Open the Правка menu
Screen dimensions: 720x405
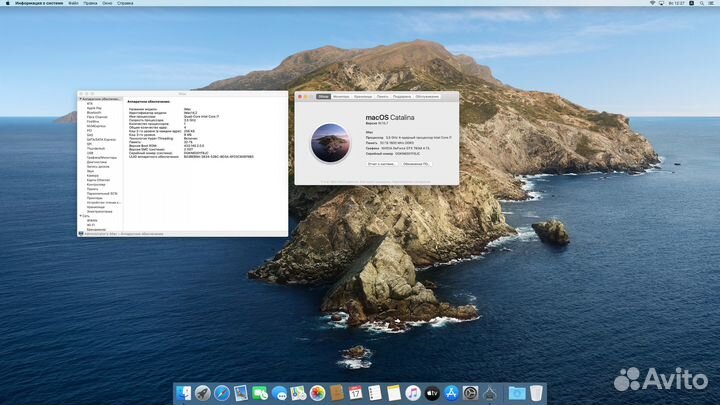tap(90, 3)
